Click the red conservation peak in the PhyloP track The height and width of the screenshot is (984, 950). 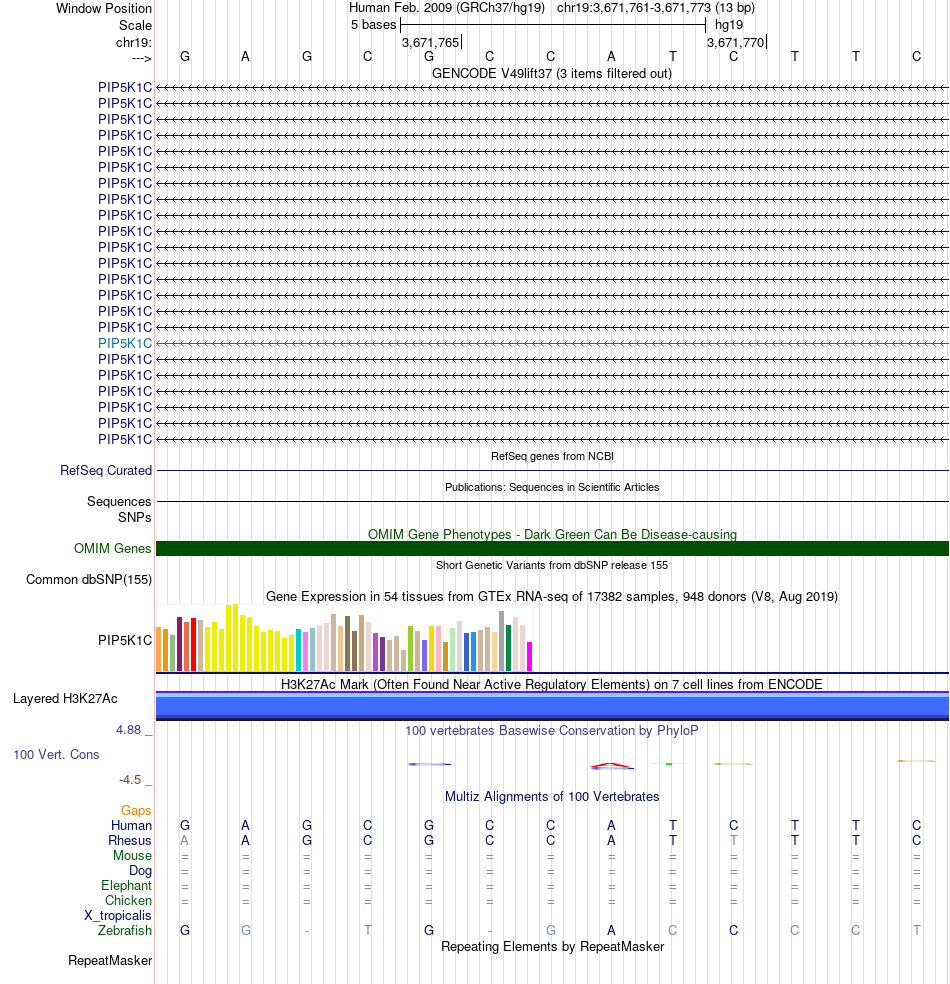coord(611,765)
